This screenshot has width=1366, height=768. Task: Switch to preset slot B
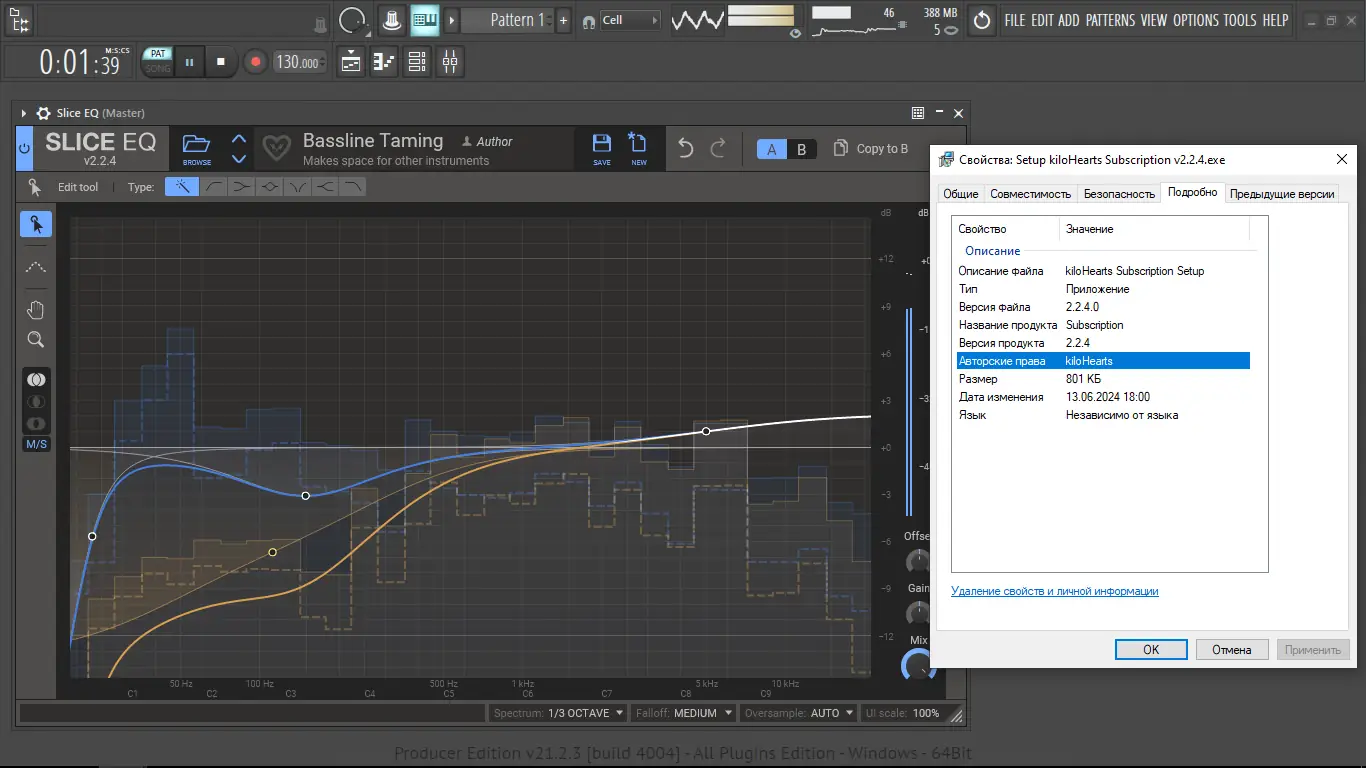point(801,149)
